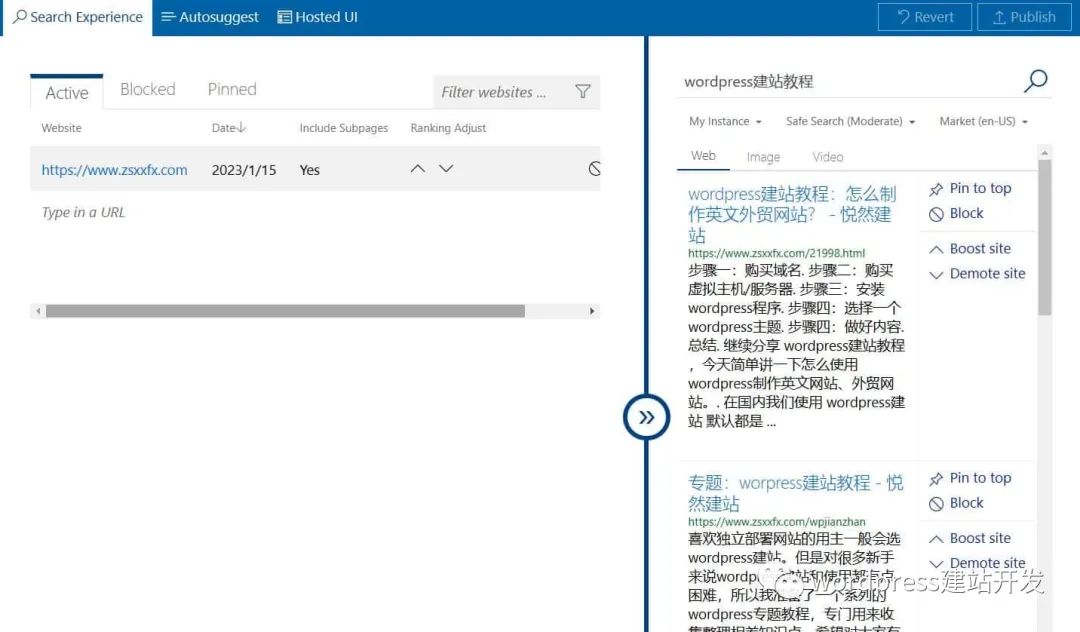This screenshot has height=632, width=1080.
Task: Boost site for the wpjianzhan result
Action: point(970,538)
